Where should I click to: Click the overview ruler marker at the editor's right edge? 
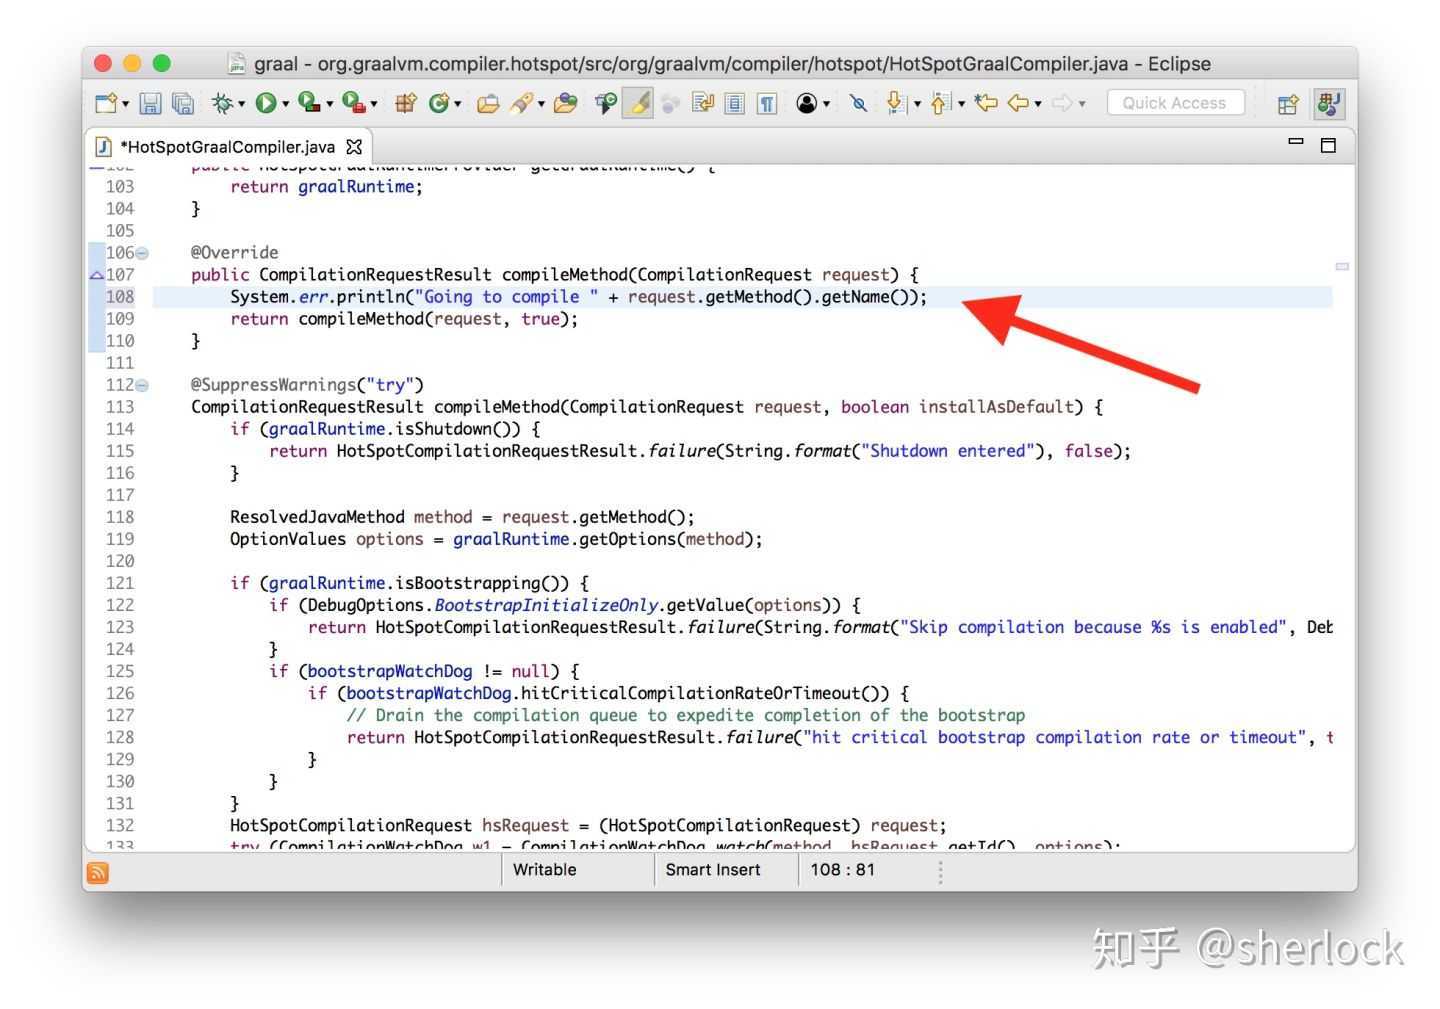click(x=1342, y=266)
